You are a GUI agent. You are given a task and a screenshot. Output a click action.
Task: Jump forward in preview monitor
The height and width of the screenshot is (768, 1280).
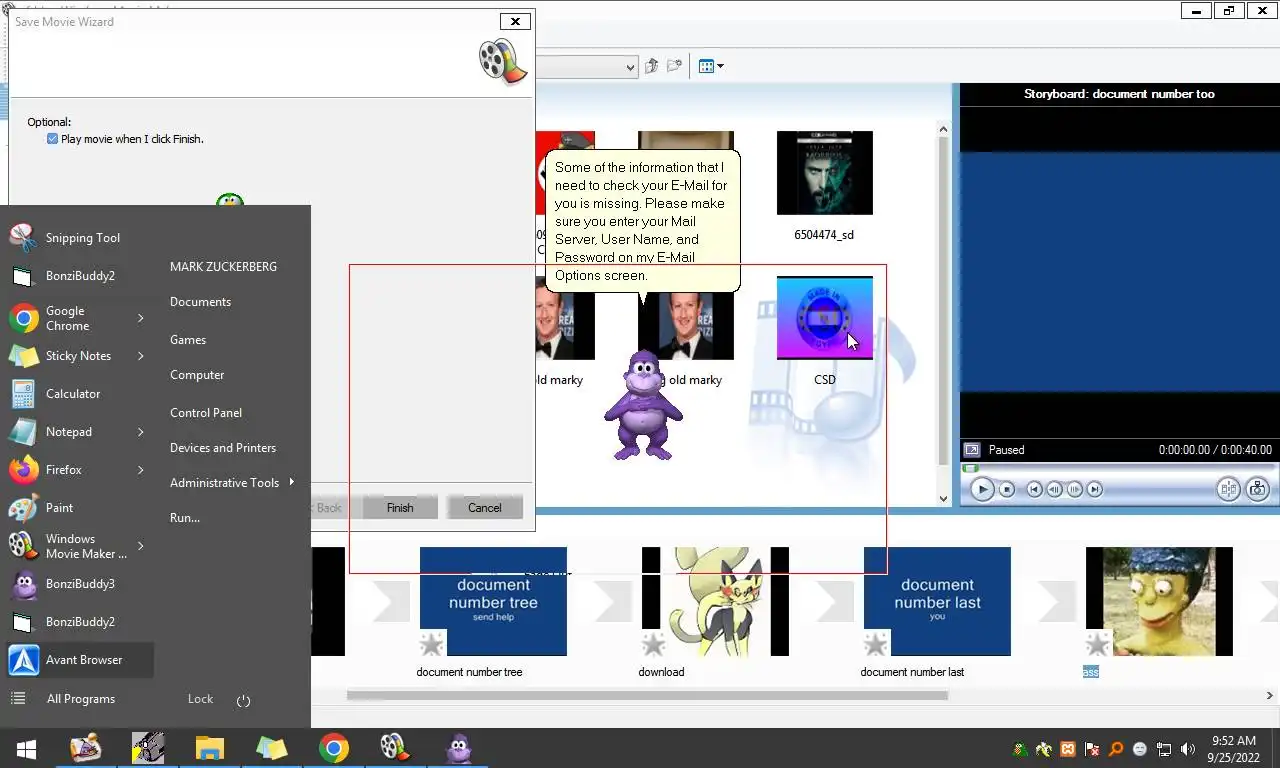(1095, 489)
